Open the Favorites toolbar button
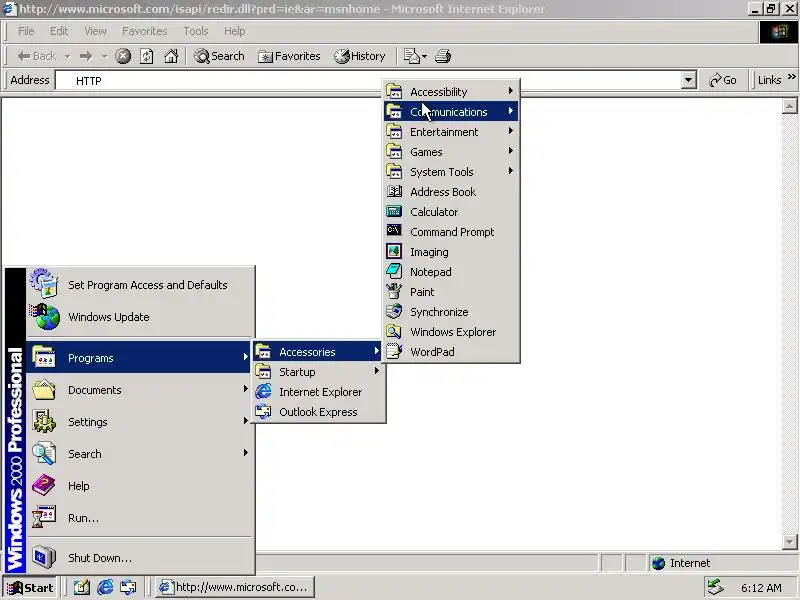 [289, 56]
